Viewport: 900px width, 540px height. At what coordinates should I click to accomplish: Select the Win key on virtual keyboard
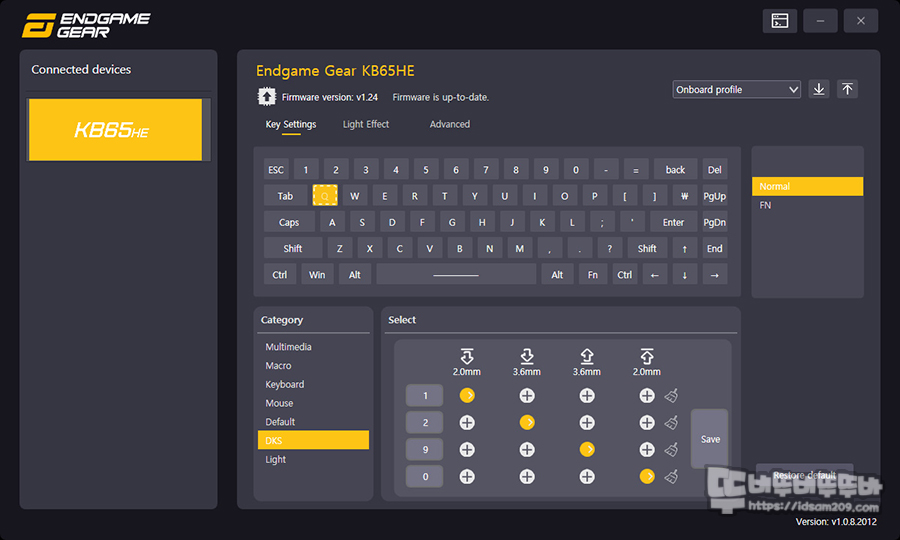[x=317, y=275]
